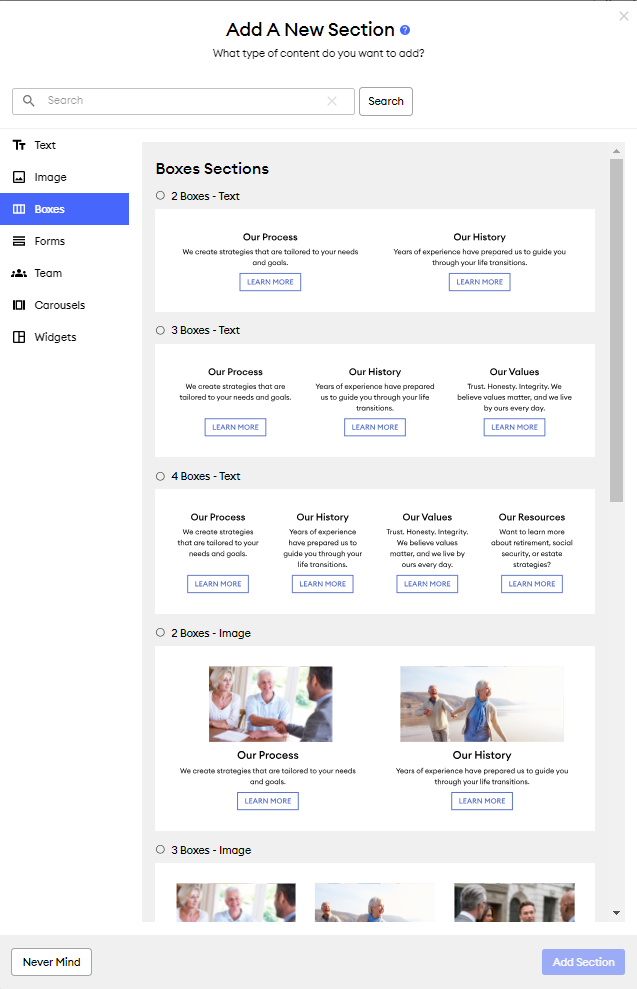Image resolution: width=637 pixels, height=989 pixels.
Task: Open the Text sections category label
Action: pos(45,145)
